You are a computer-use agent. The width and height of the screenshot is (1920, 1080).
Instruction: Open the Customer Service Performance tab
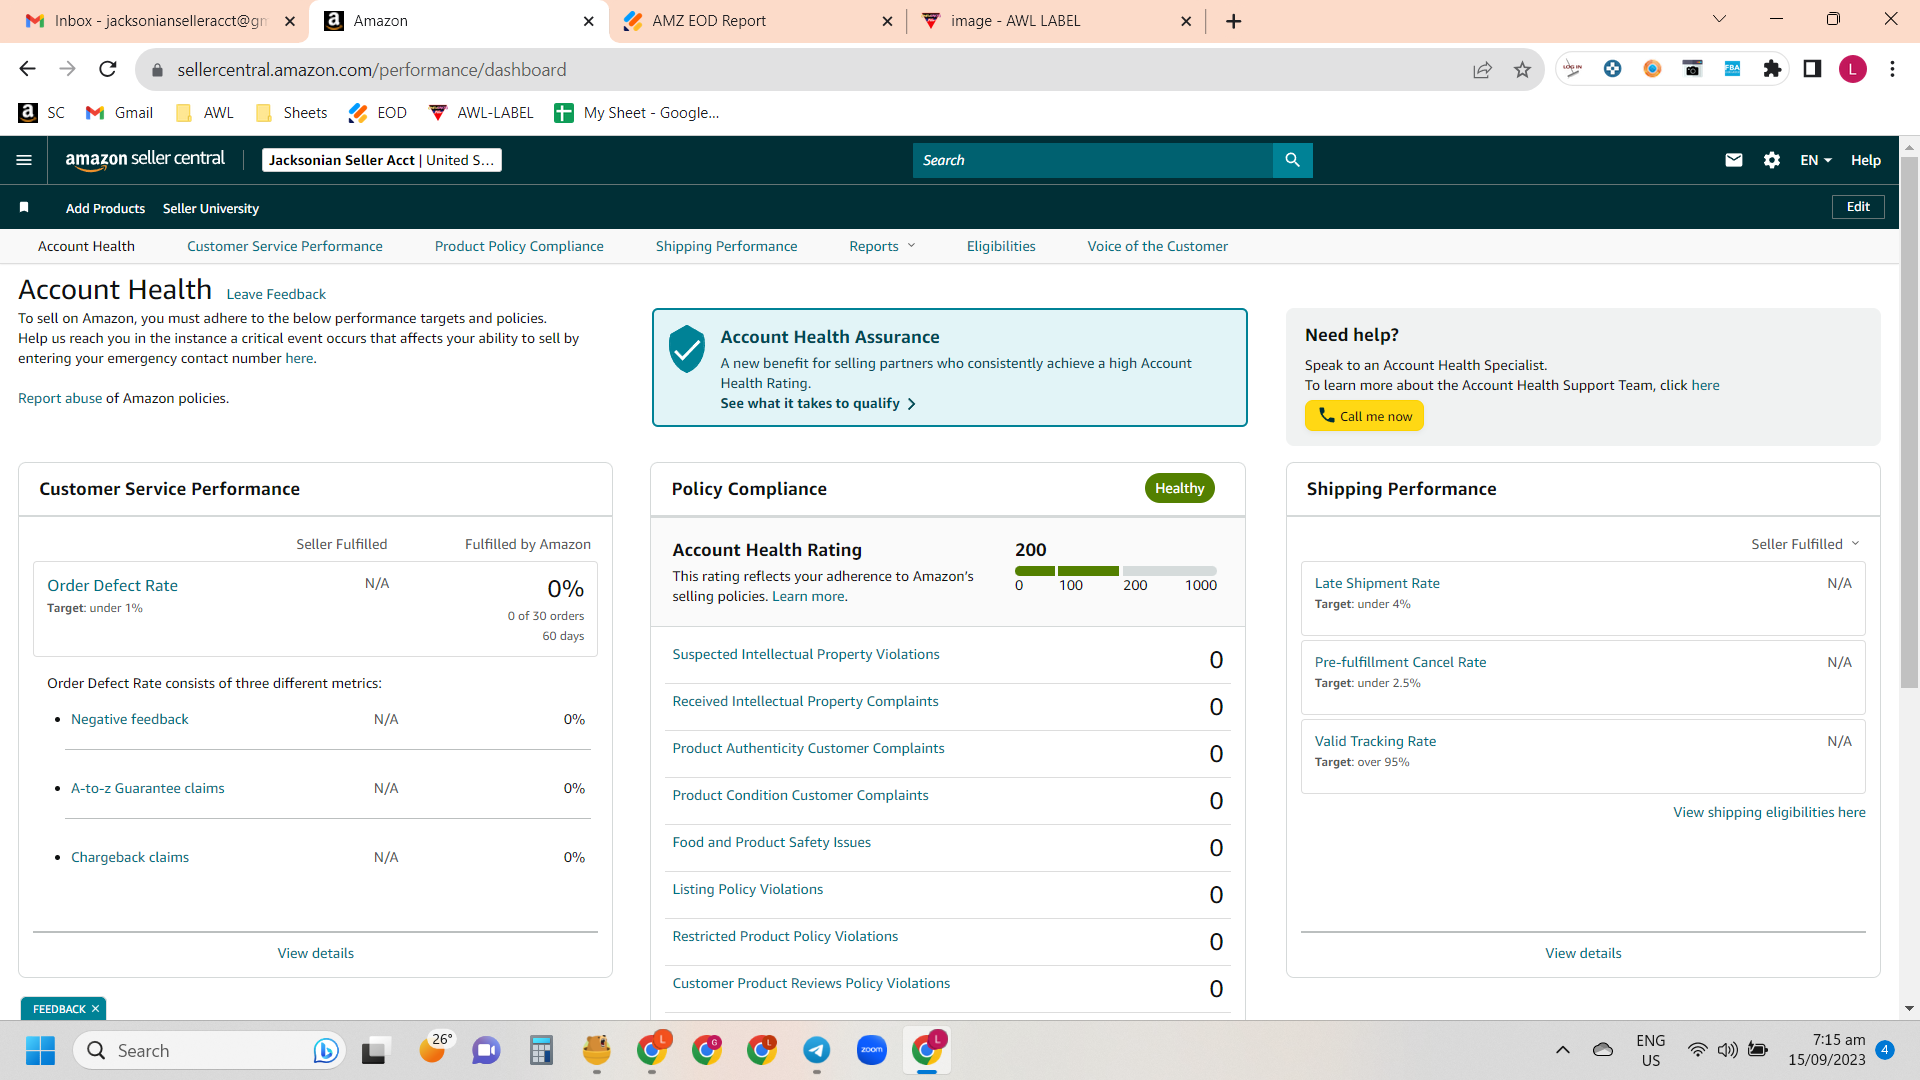[x=285, y=246]
